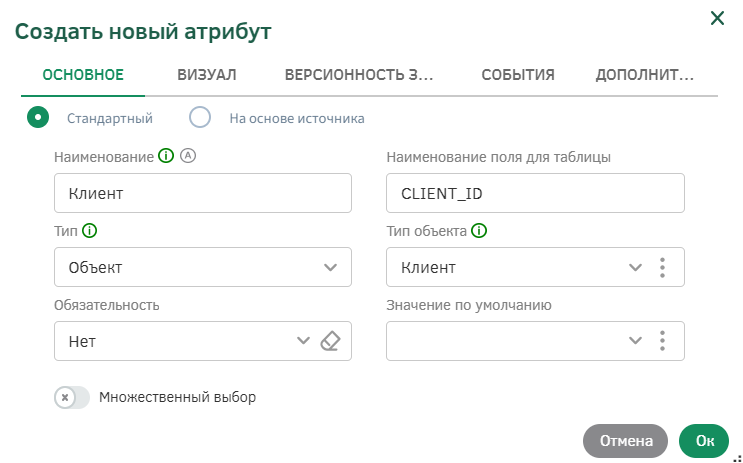Toggle the Множественный выбор switch
This screenshot has height=463, width=743.
coord(72,397)
